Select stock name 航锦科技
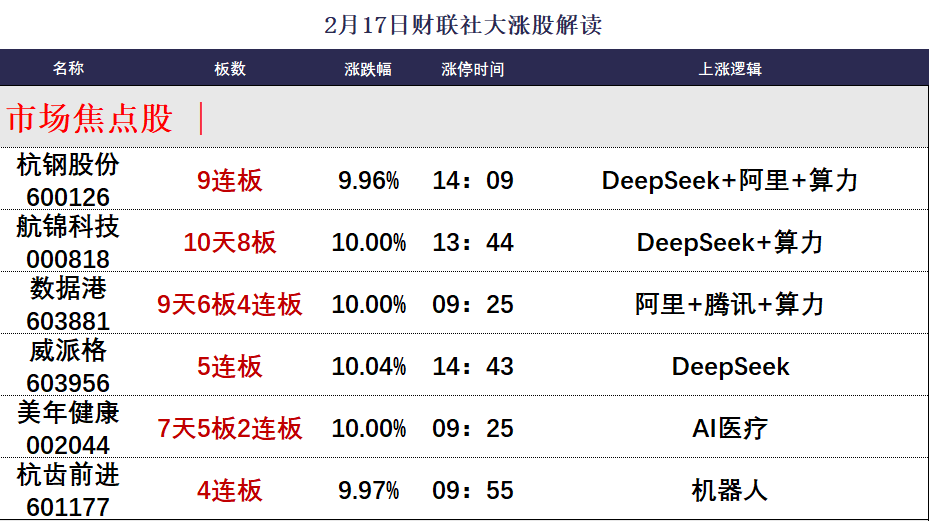 68,227
